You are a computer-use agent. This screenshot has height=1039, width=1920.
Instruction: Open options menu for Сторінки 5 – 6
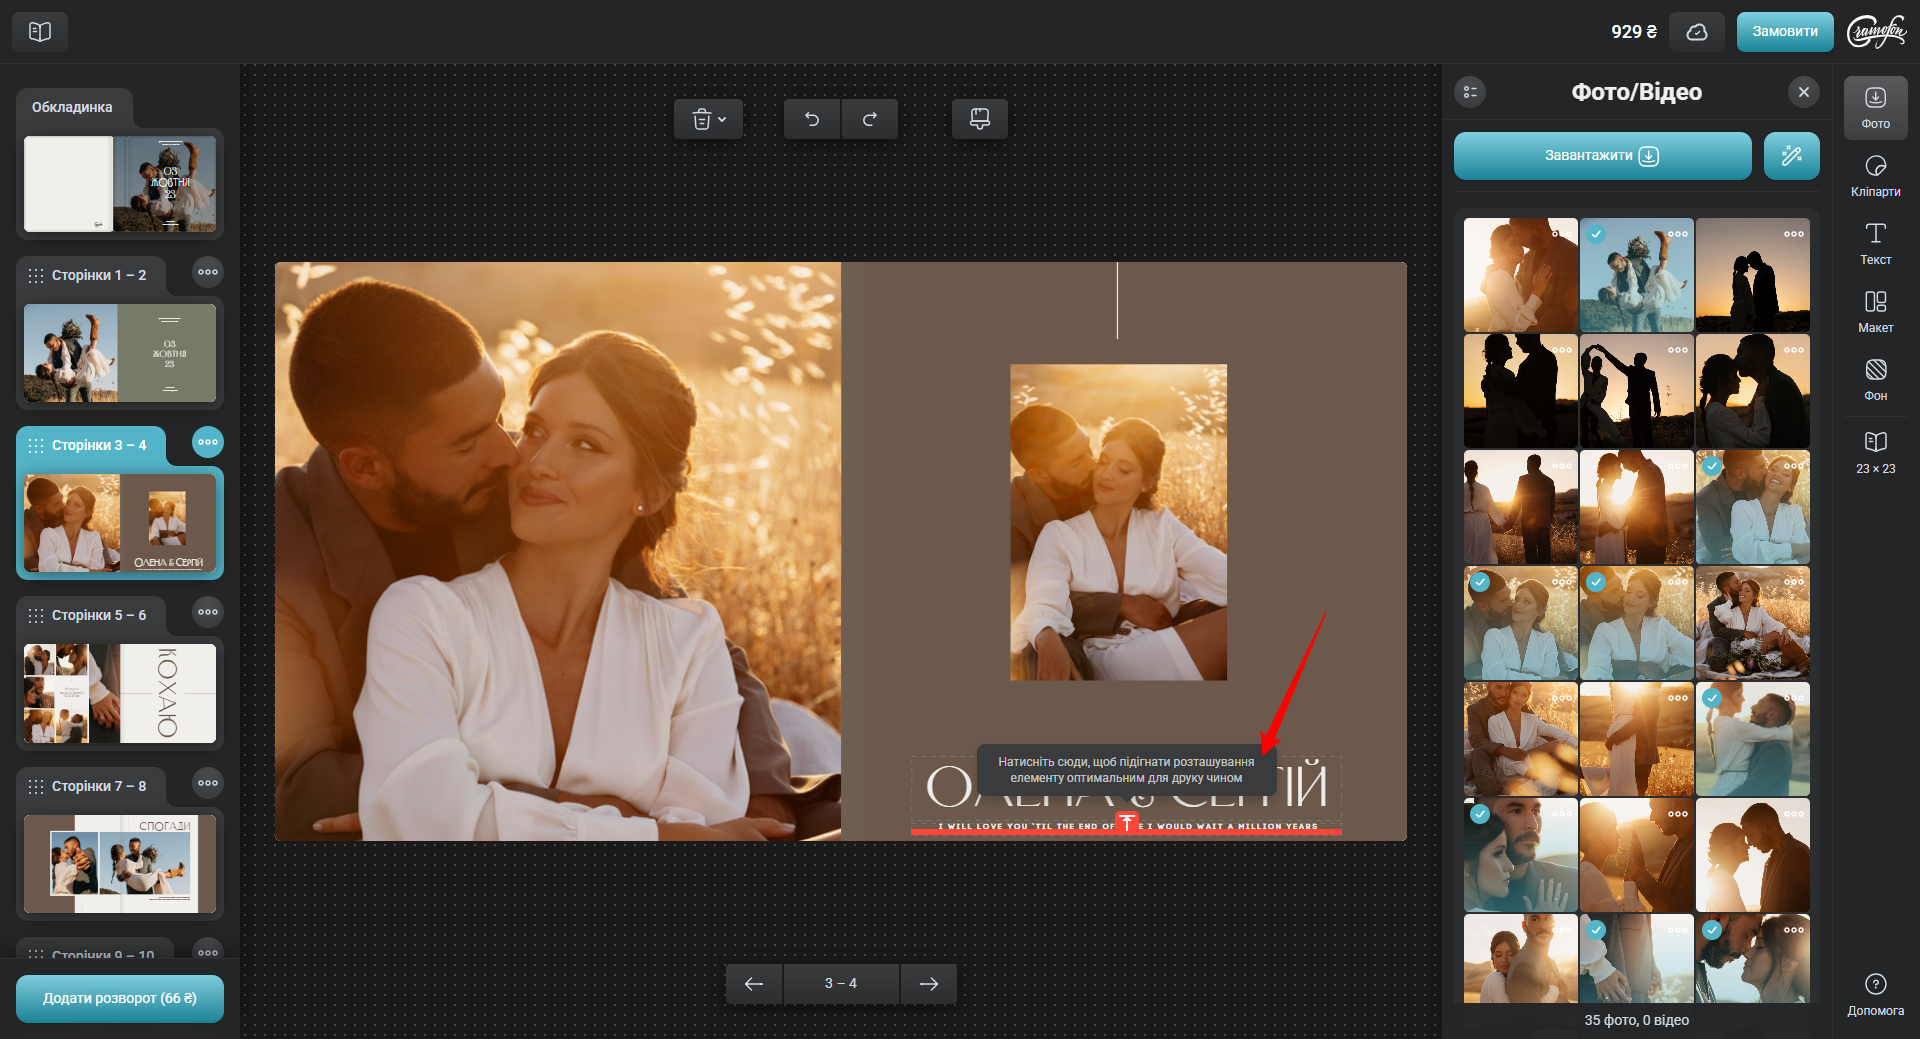[x=208, y=612]
